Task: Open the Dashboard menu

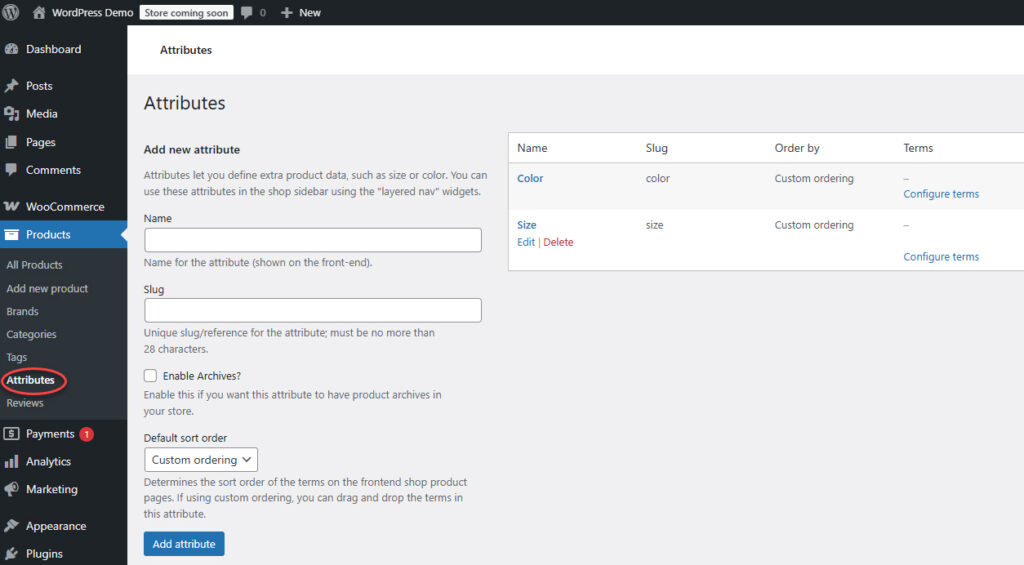Action: 54,49
